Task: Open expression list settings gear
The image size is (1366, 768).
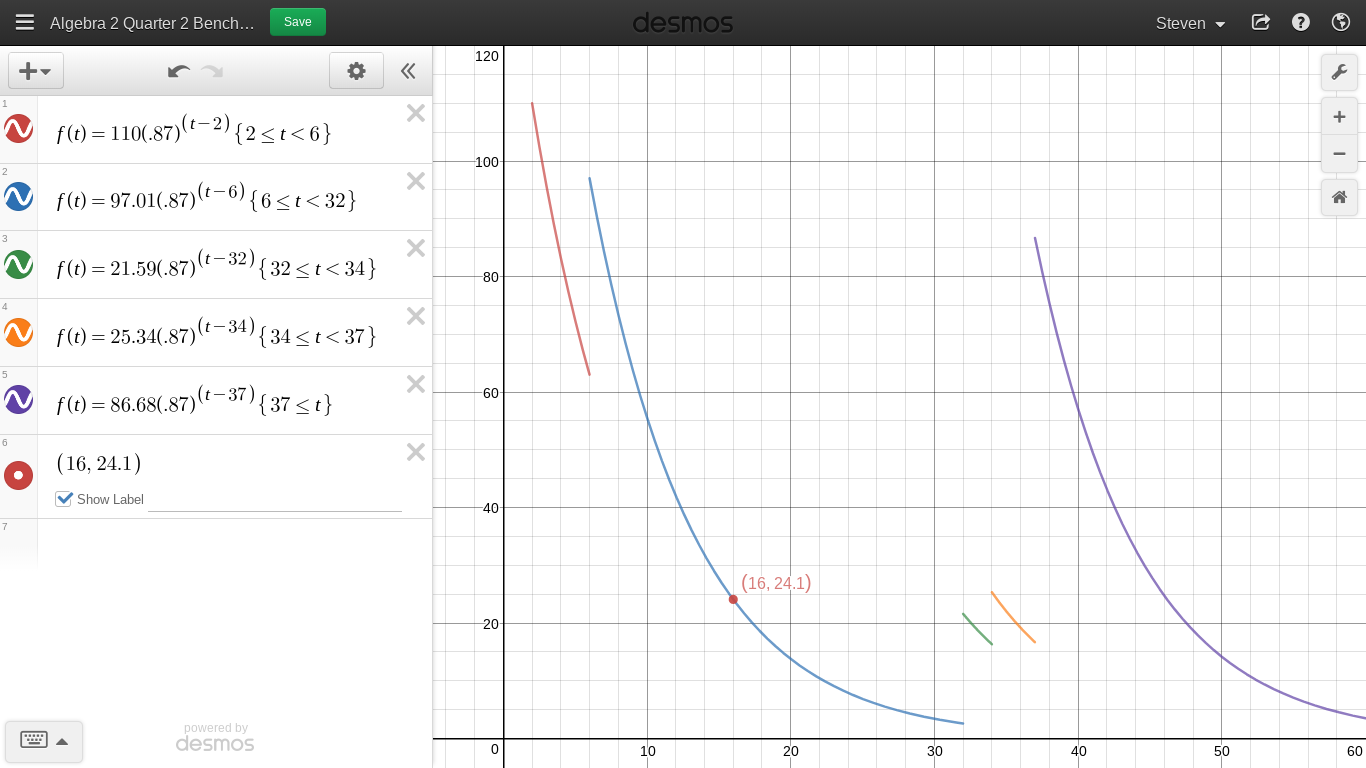Action: [356, 71]
